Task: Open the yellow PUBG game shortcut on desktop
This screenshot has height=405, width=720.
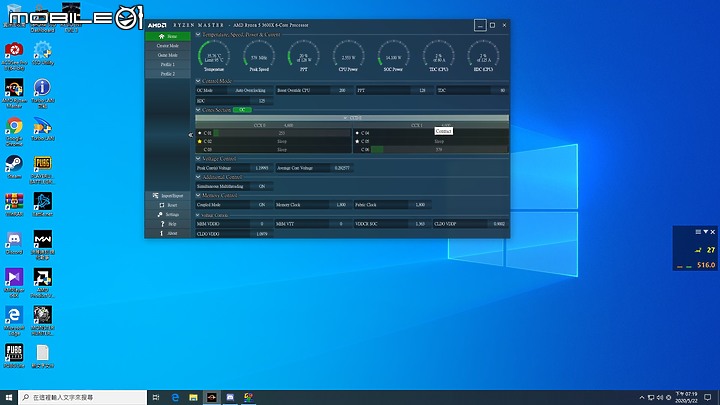Action: [x=42, y=169]
